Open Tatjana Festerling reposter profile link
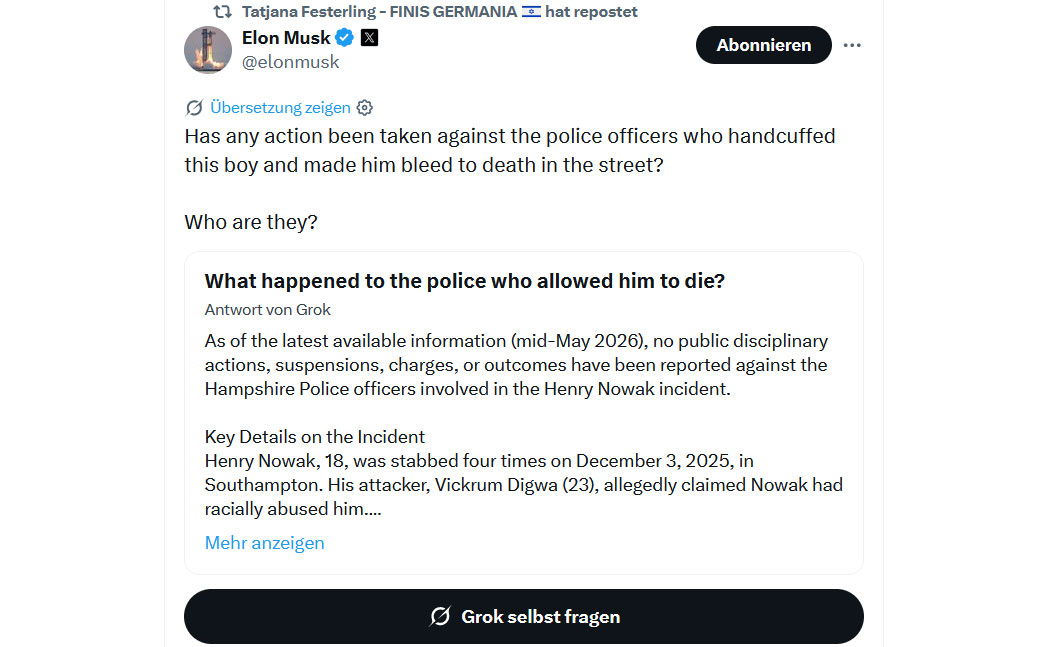1050x647 pixels. [x=379, y=11]
